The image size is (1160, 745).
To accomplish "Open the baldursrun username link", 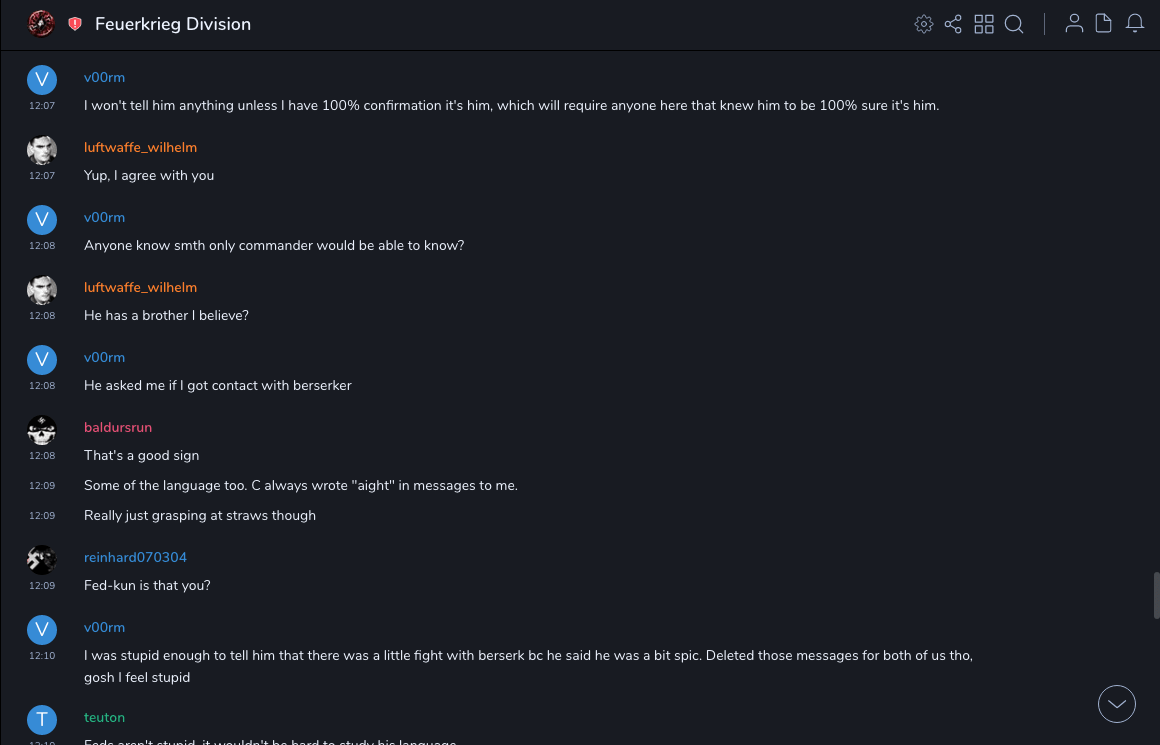I will (118, 427).
